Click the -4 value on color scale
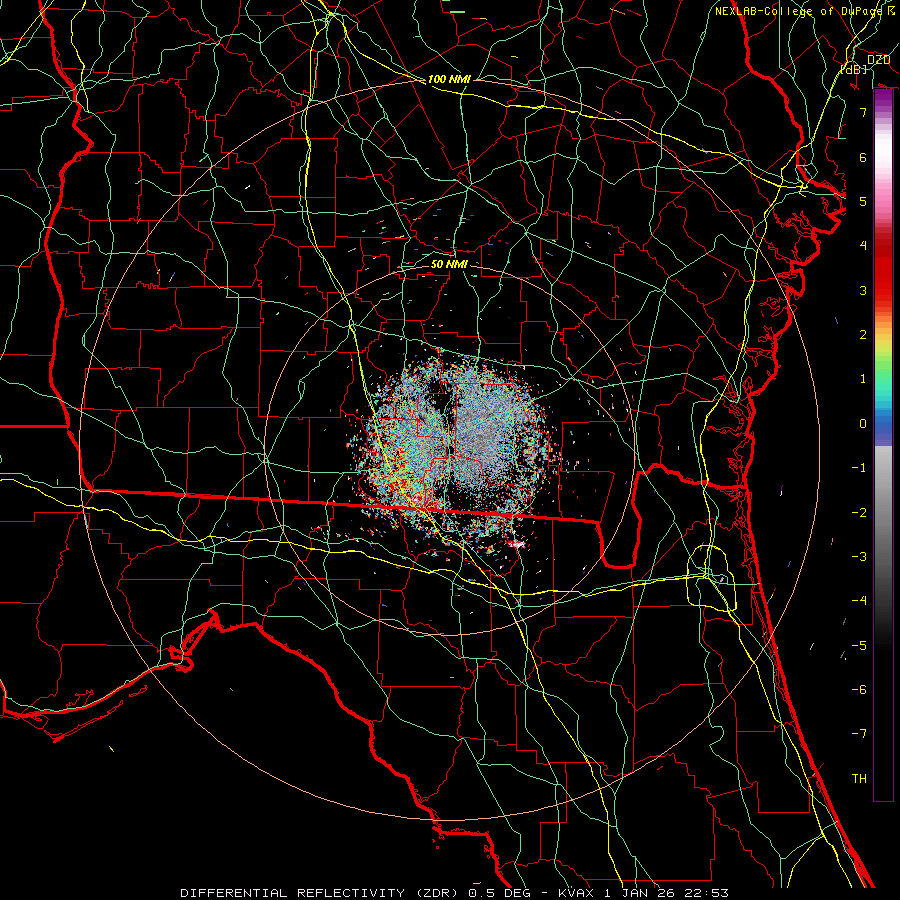 click(859, 601)
